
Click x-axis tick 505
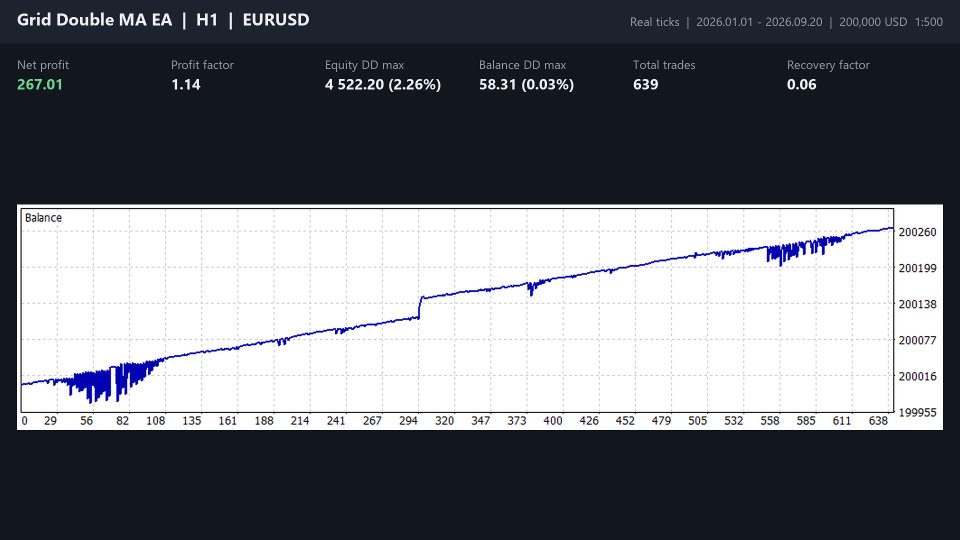[x=697, y=421]
